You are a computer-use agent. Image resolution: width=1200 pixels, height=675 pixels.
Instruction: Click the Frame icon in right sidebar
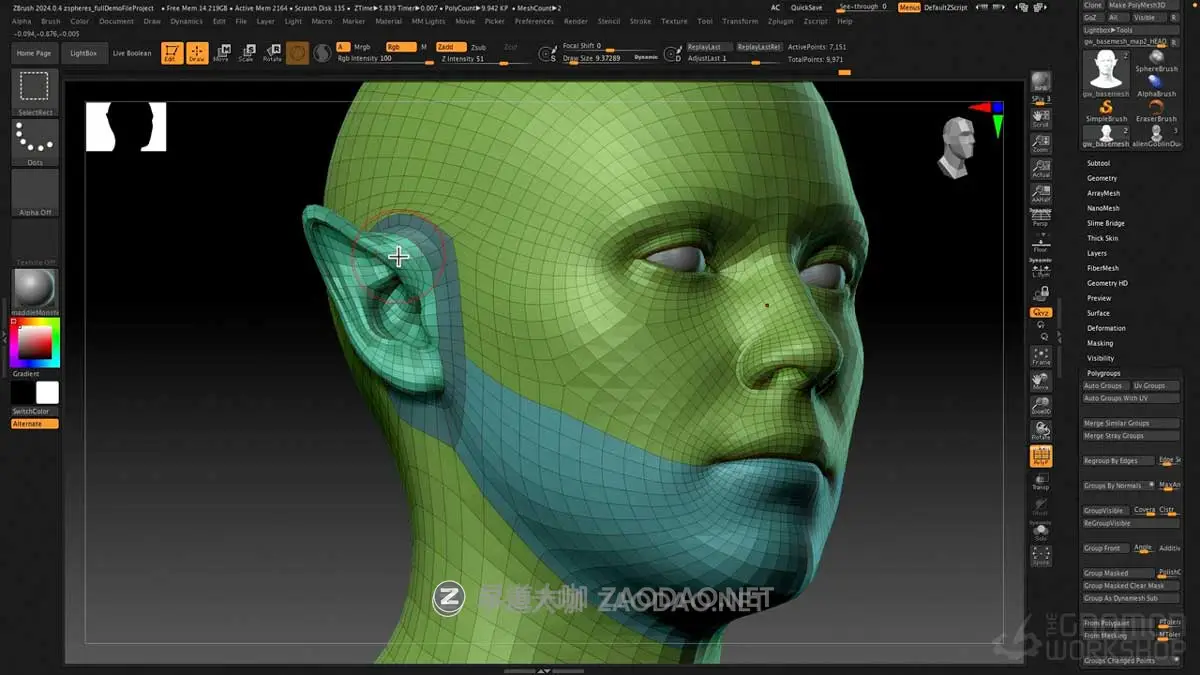tap(1040, 355)
